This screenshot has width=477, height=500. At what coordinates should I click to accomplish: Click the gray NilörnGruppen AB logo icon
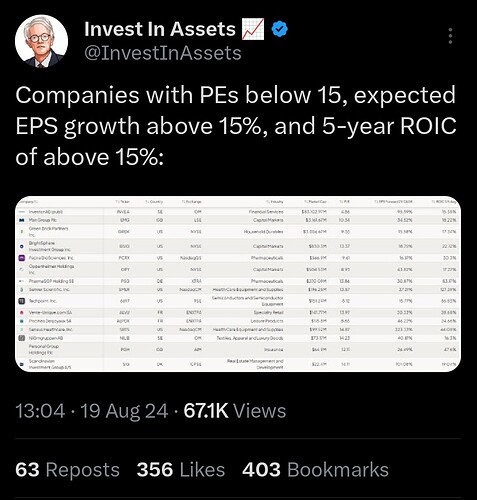click(22, 338)
